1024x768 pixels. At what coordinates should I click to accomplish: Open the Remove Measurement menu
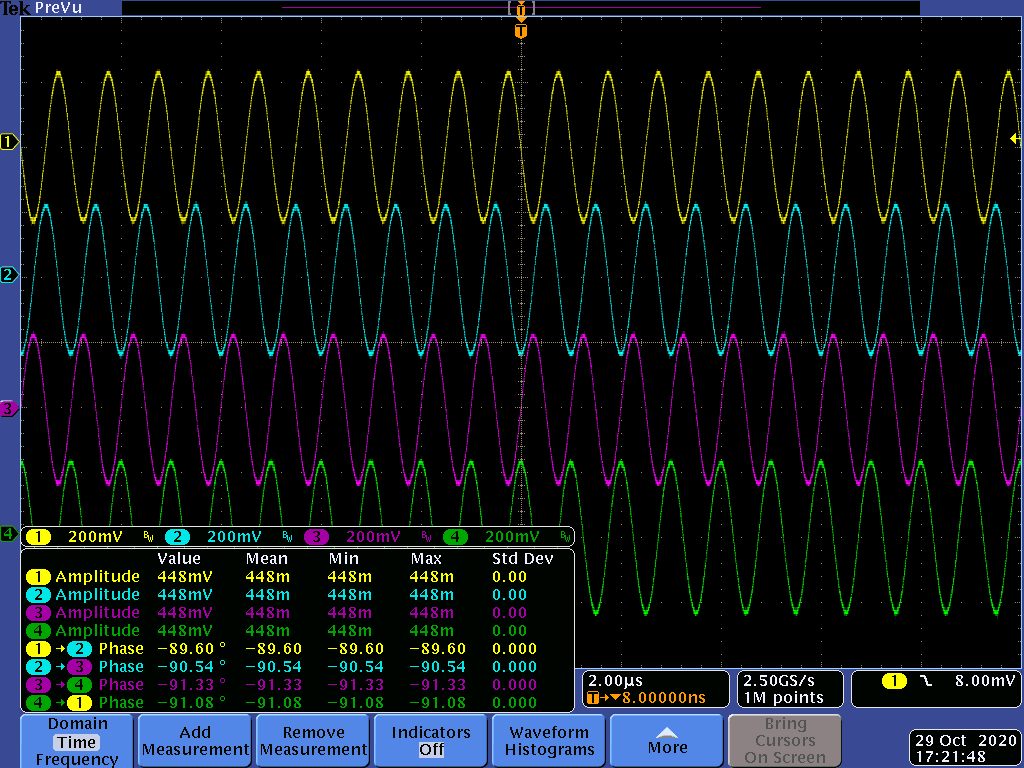(x=313, y=741)
